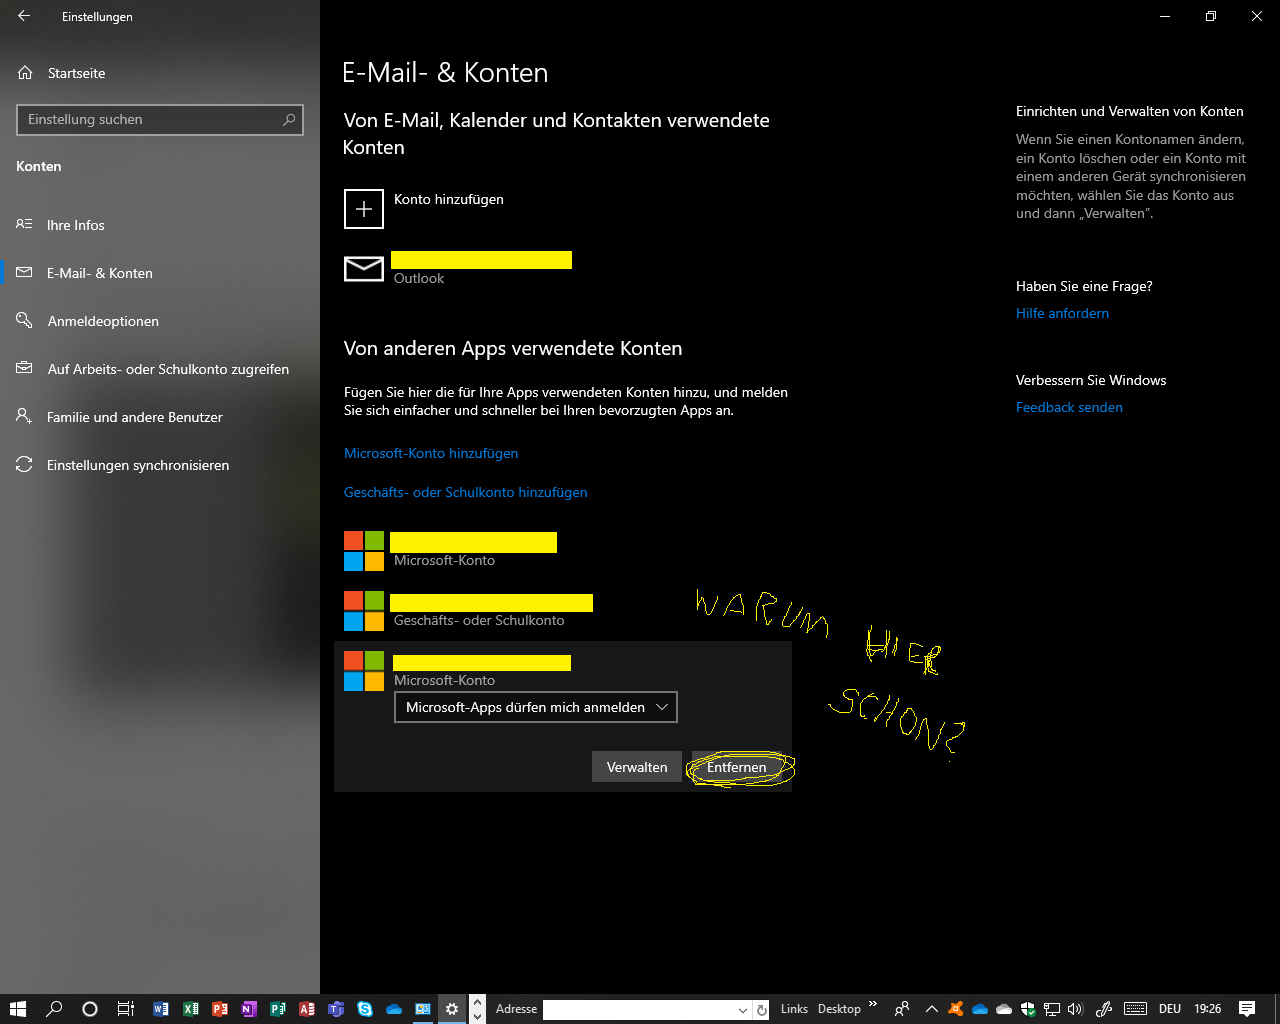
Task: Click the Settings gear in taskbar
Action: [452, 1009]
